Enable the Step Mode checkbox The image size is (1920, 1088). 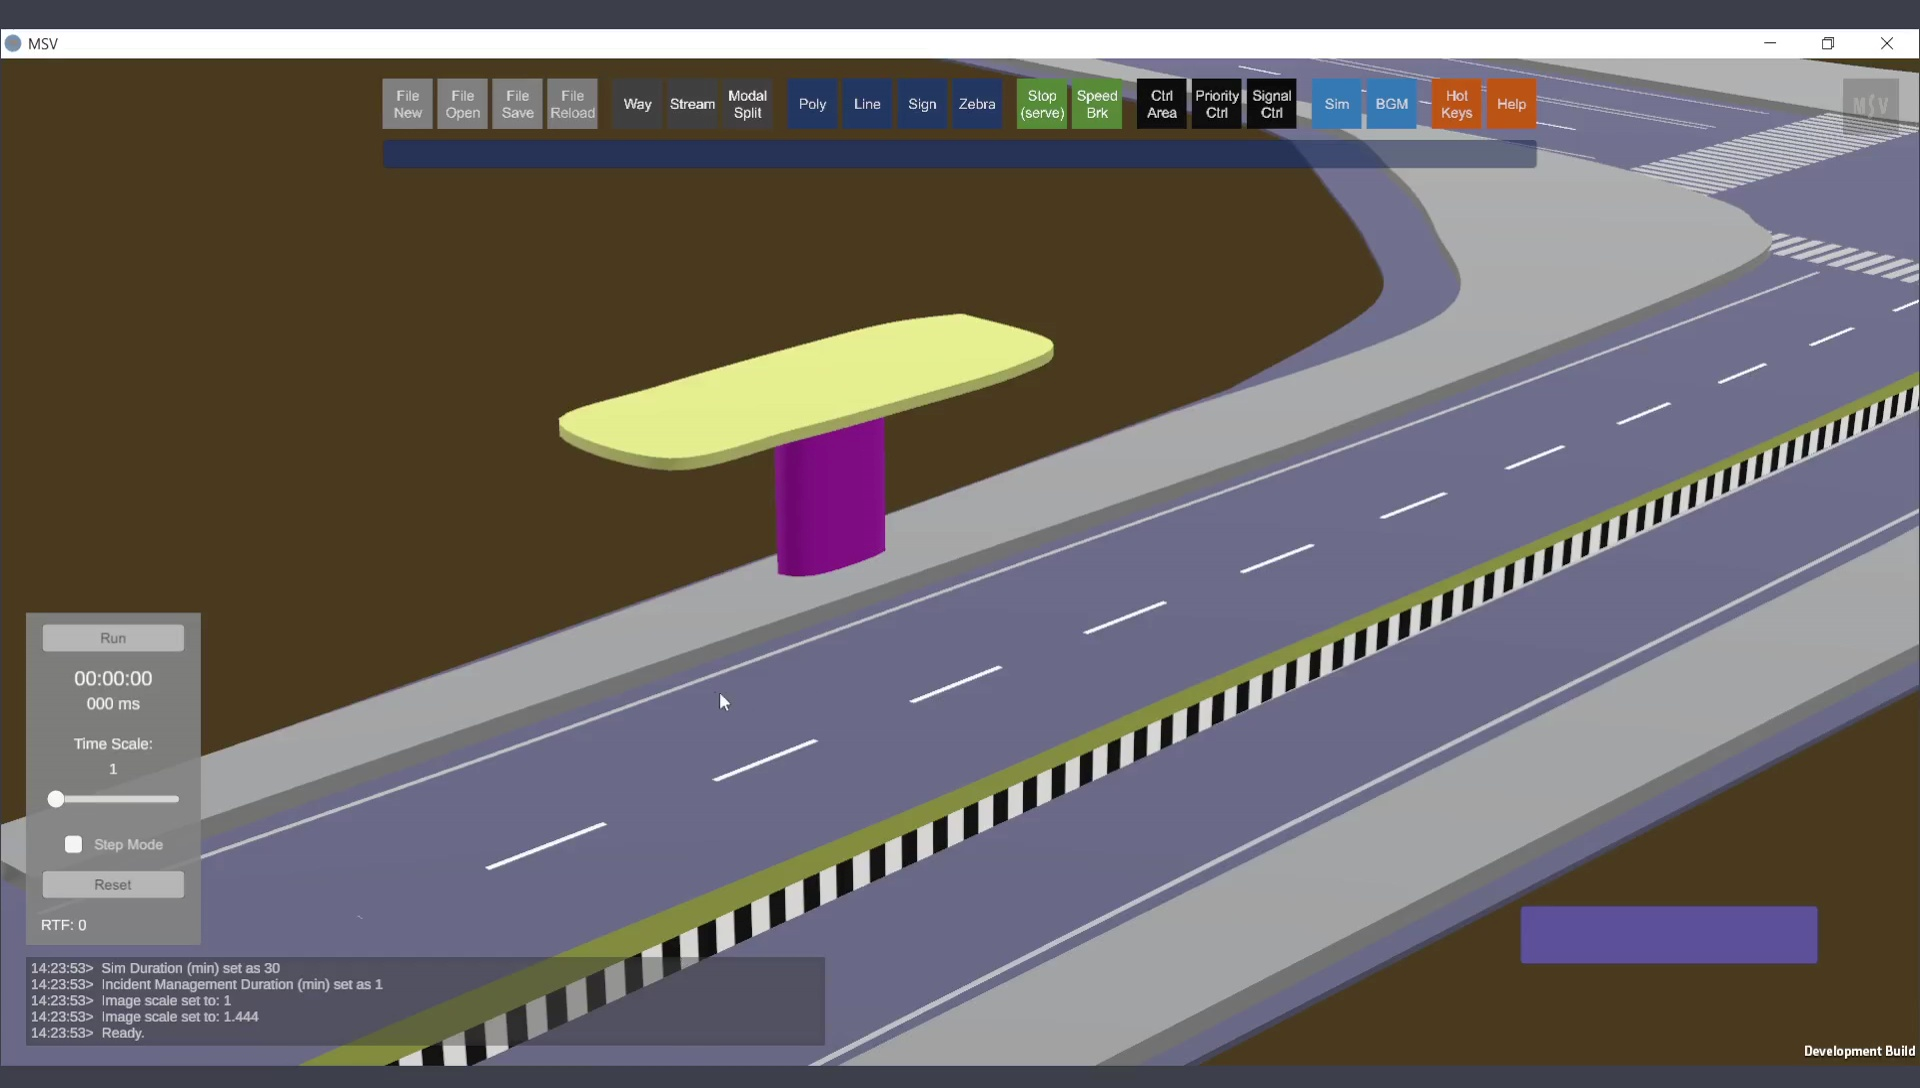(x=74, y=845)
